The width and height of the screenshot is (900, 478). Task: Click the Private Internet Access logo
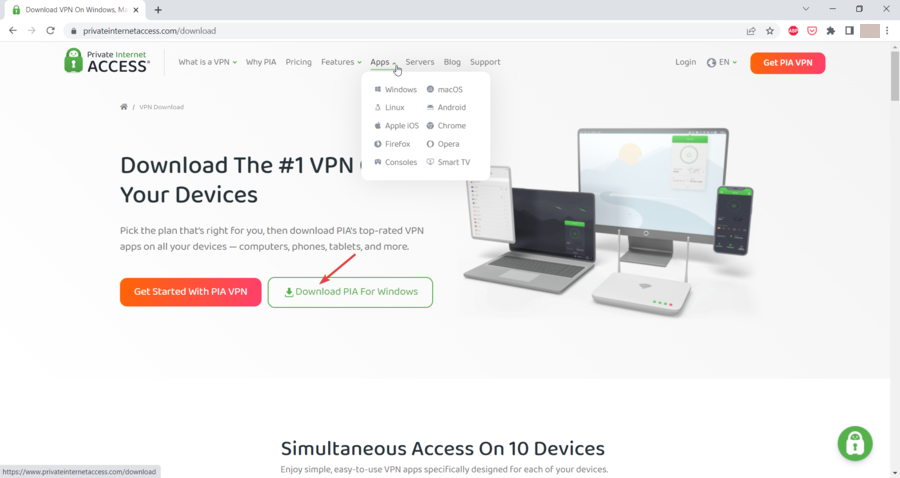point(107,61)
